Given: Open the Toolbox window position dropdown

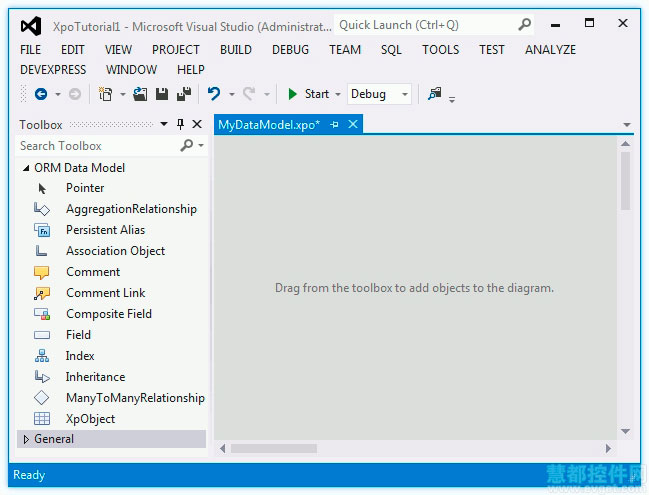Looking at the screenshot, I should (x=164, y=124).
